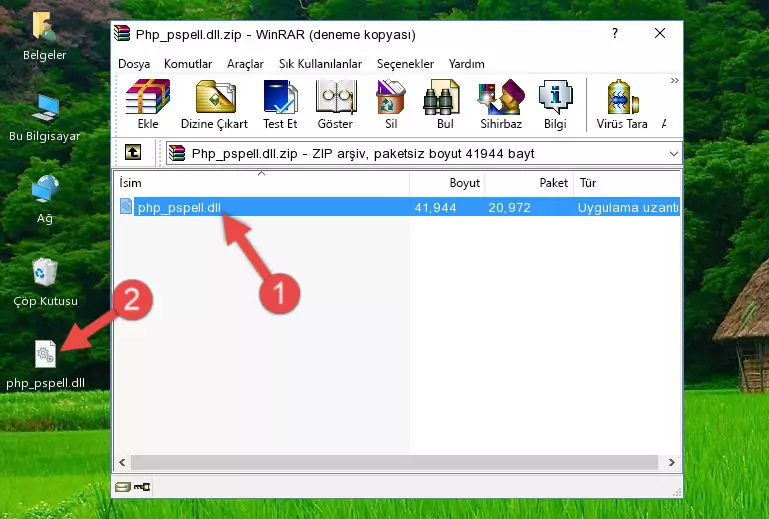This screenshot has height=519, width=769.
Task: Open the Araçlar menu
Action: 245,64
